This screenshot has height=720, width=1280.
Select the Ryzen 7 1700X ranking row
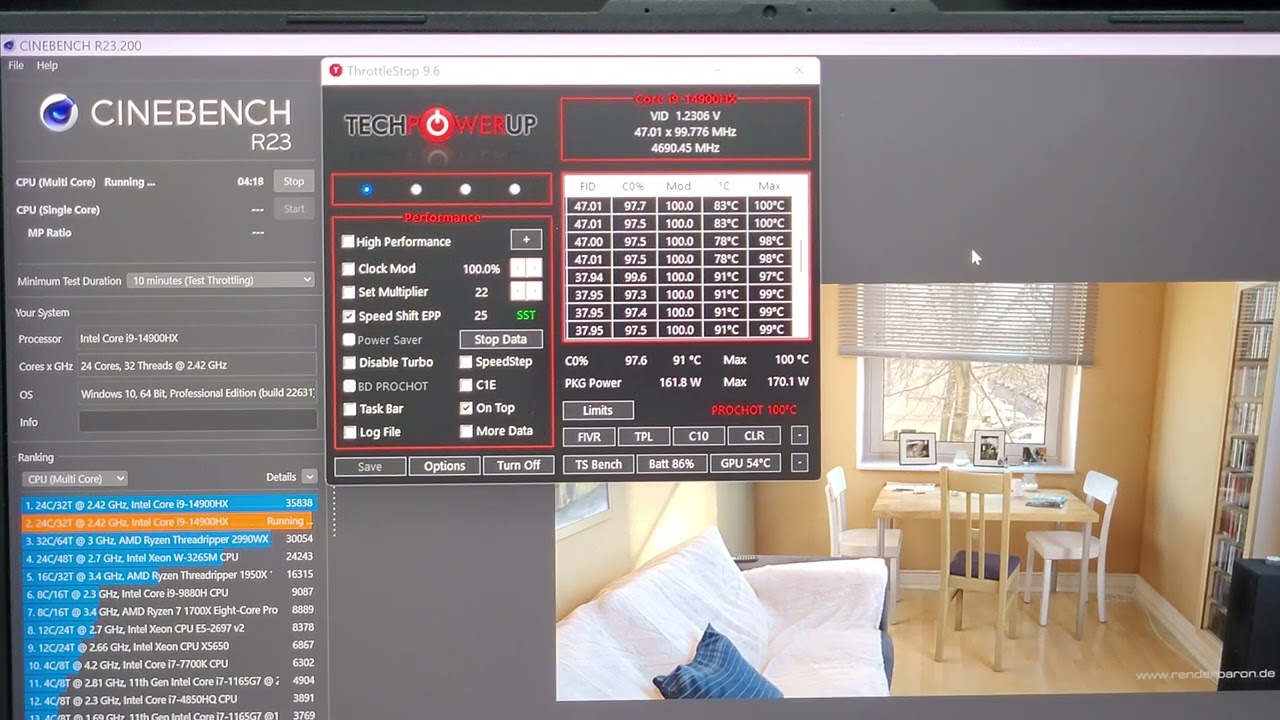(x=169, y=610)
